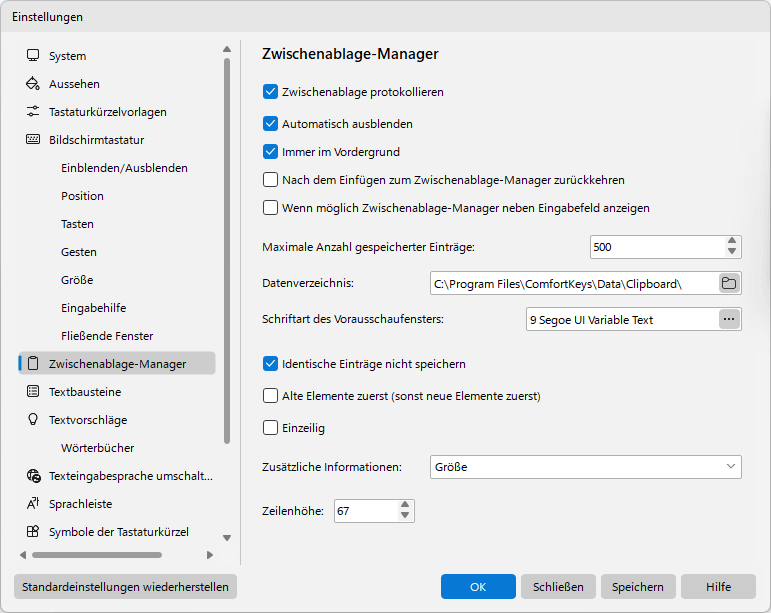Select Zwischenablage-Manager in sidebar

[117, 363]
